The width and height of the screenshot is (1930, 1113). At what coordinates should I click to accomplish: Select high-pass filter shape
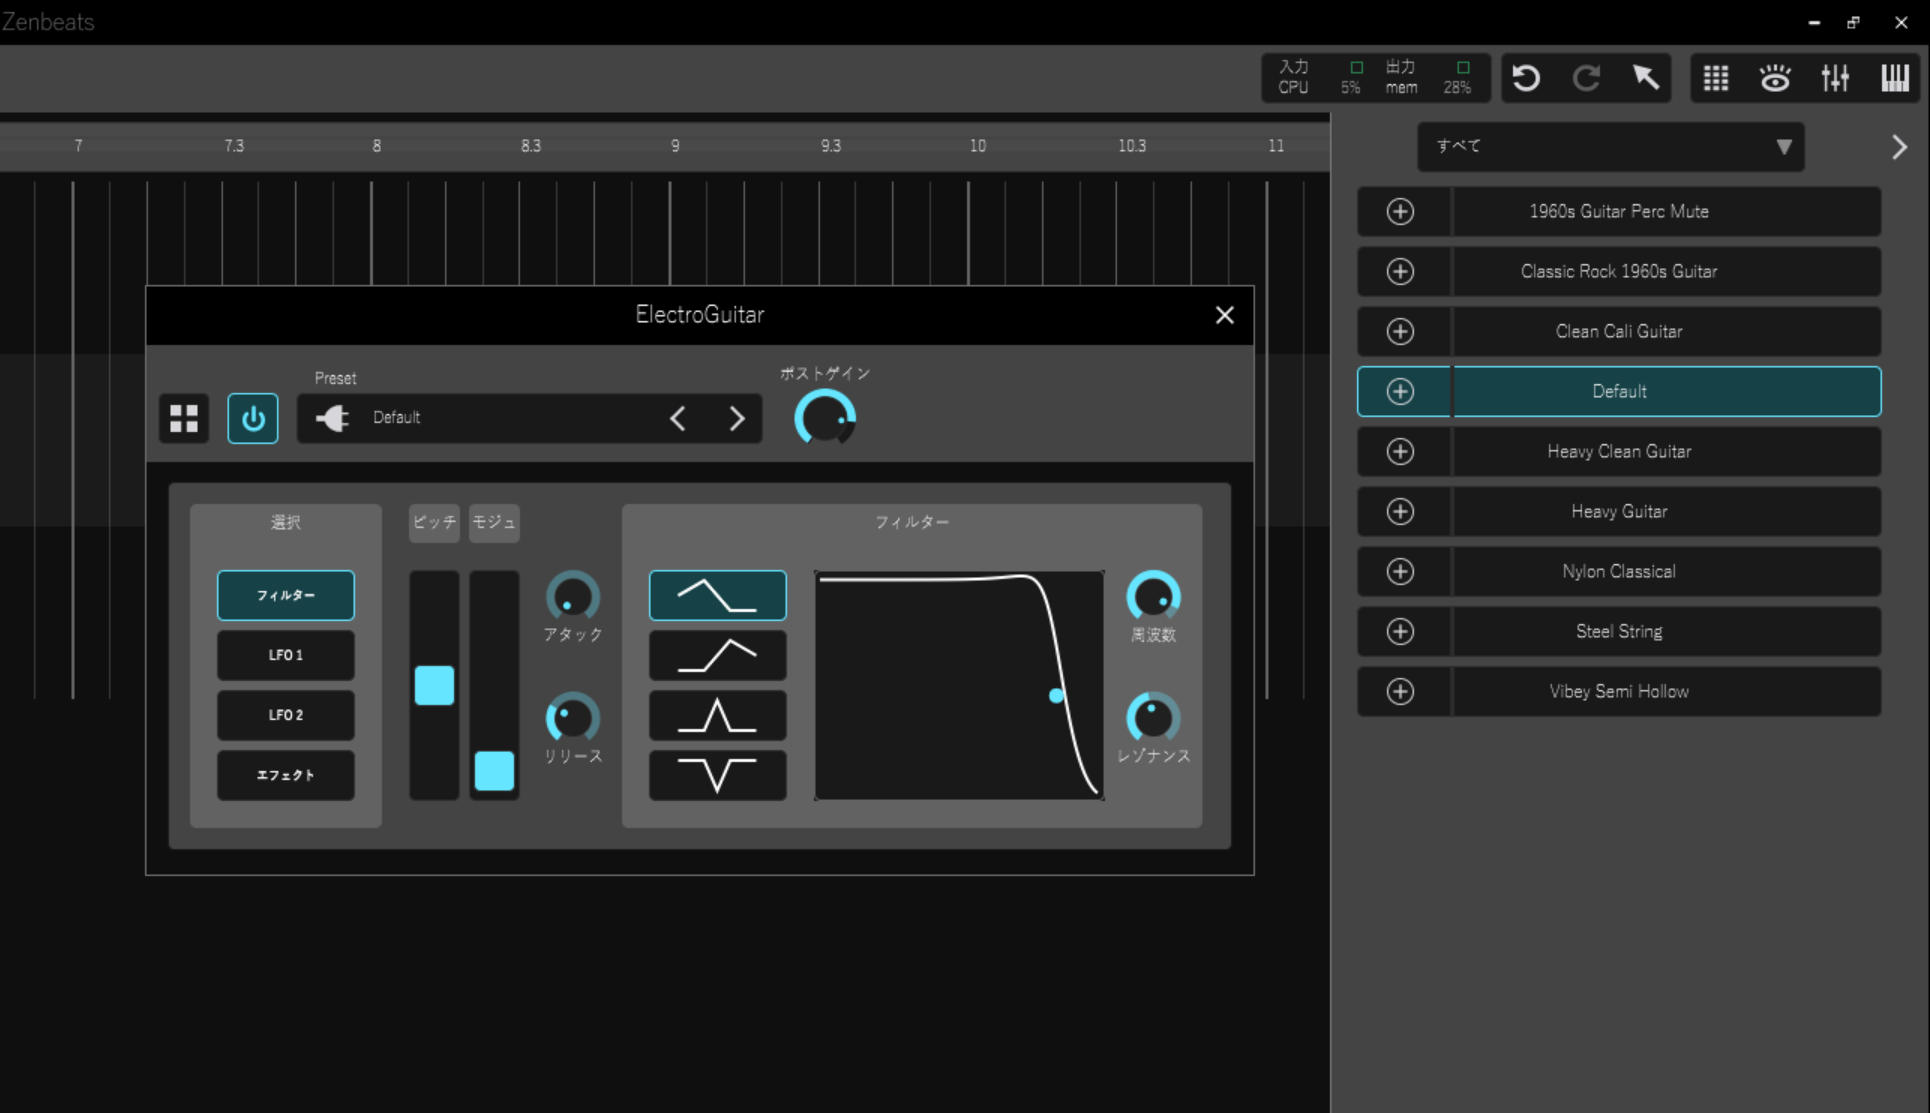pos(718,655)
